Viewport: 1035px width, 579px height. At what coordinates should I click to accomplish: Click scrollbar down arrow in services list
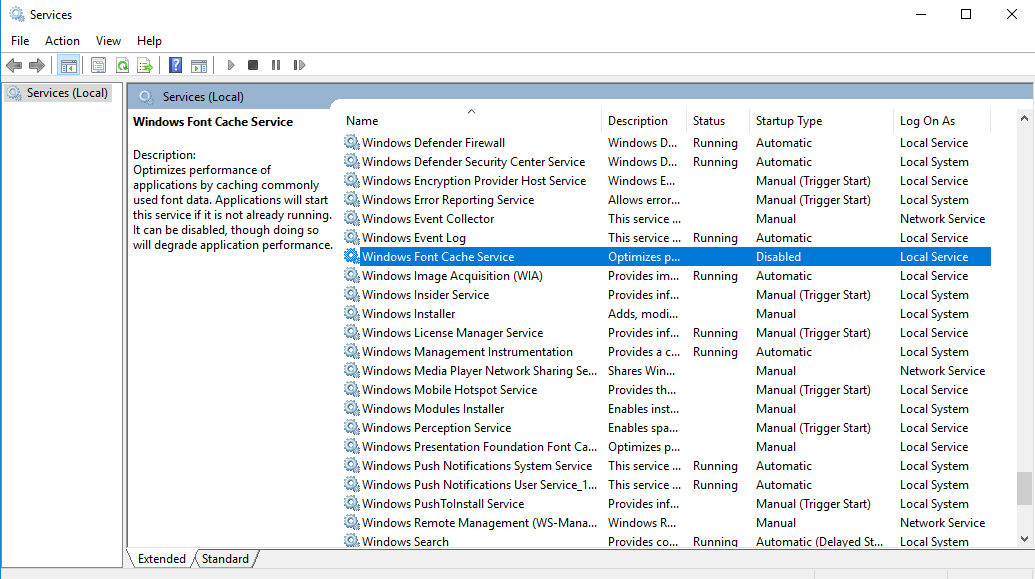pos(1024,539)
